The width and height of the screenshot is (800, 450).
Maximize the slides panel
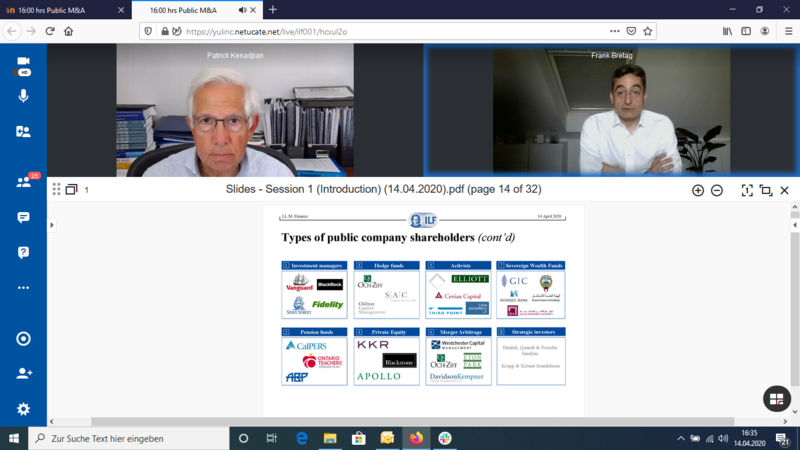pos(766,190)
